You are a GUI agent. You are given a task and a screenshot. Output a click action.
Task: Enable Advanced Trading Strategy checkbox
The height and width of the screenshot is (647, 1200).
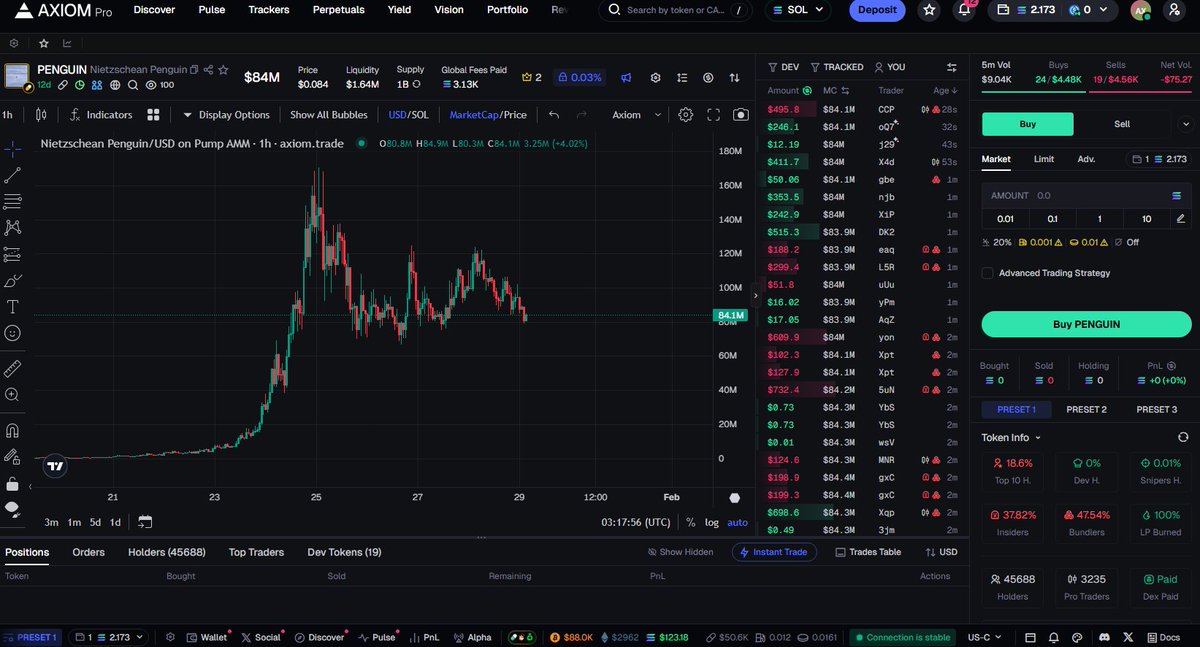point(988,273)
